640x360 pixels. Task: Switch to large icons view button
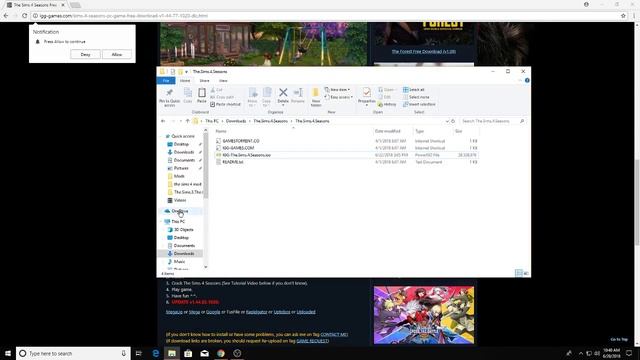pos(526,273)
